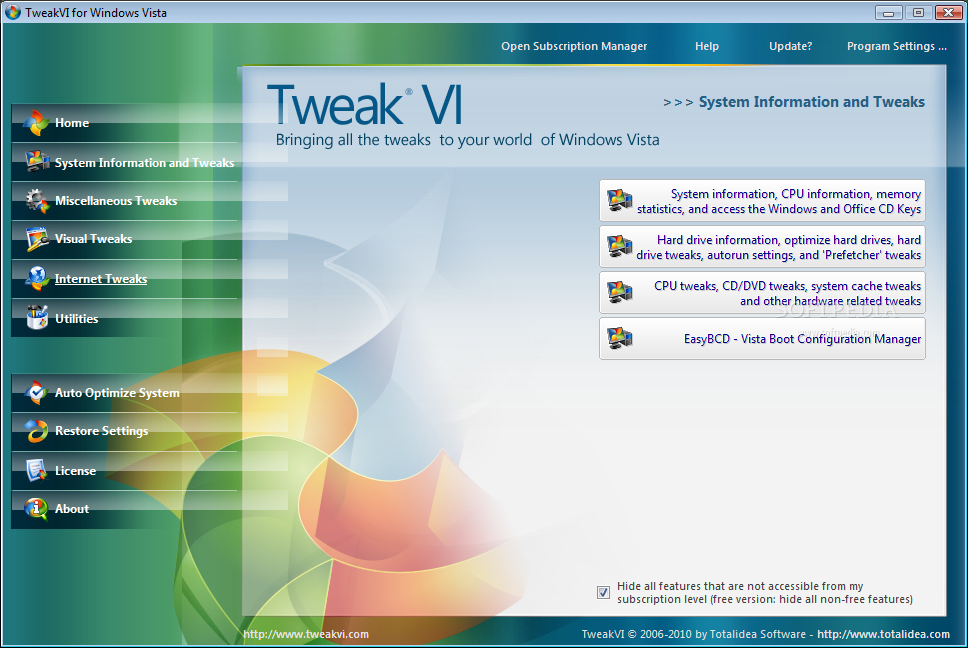Click the computer icon beside System information button
The height and width of the screenshot is (648, 968).
click(619, 201)
